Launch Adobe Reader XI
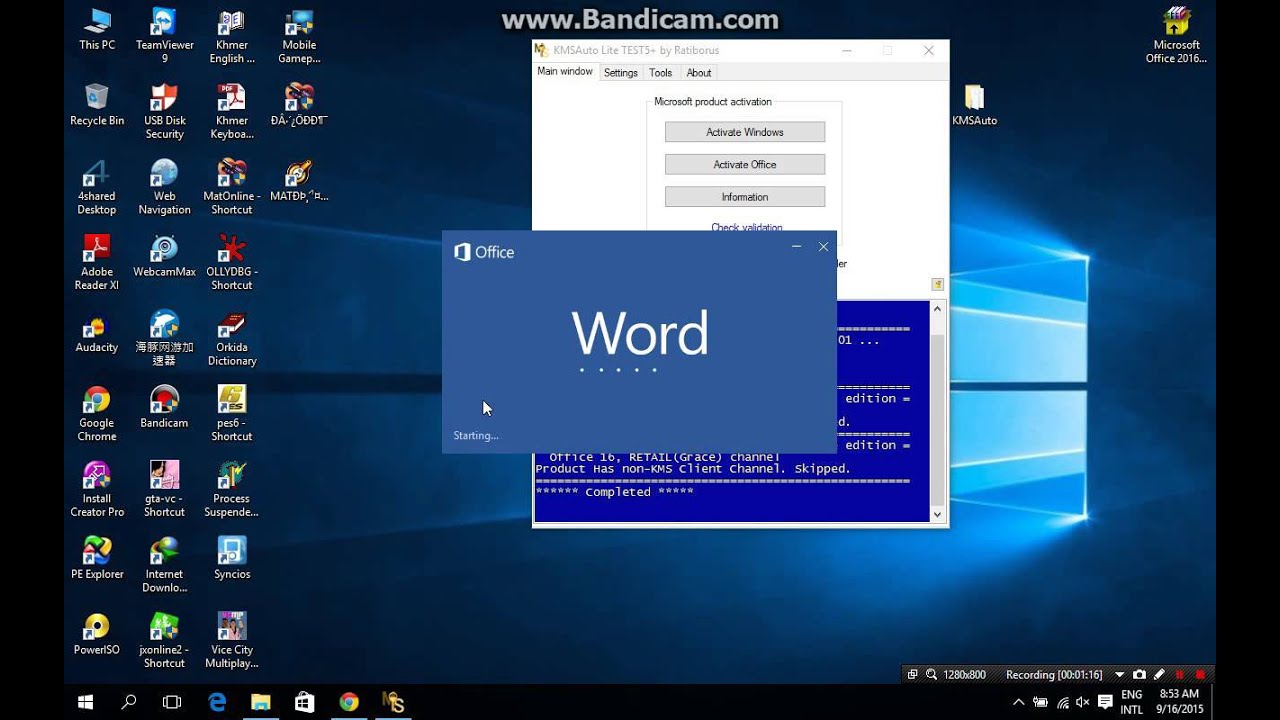1280x720 pixels. click(97, 263)
